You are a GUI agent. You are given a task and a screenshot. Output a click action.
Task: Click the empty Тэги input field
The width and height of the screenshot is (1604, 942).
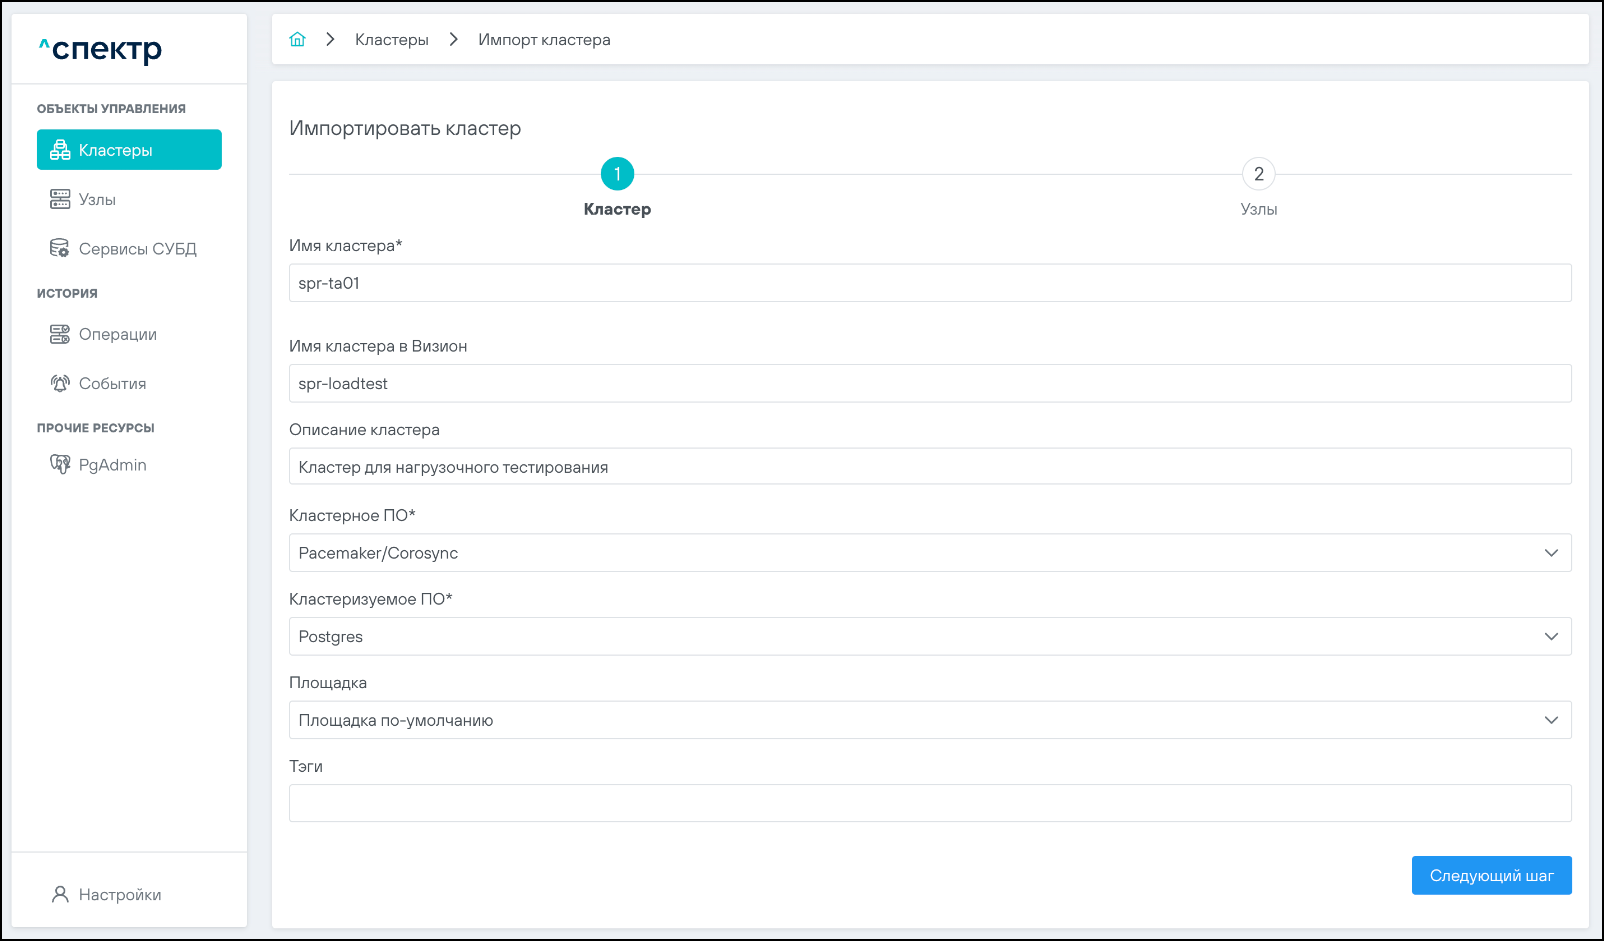[x=929, y=803]
